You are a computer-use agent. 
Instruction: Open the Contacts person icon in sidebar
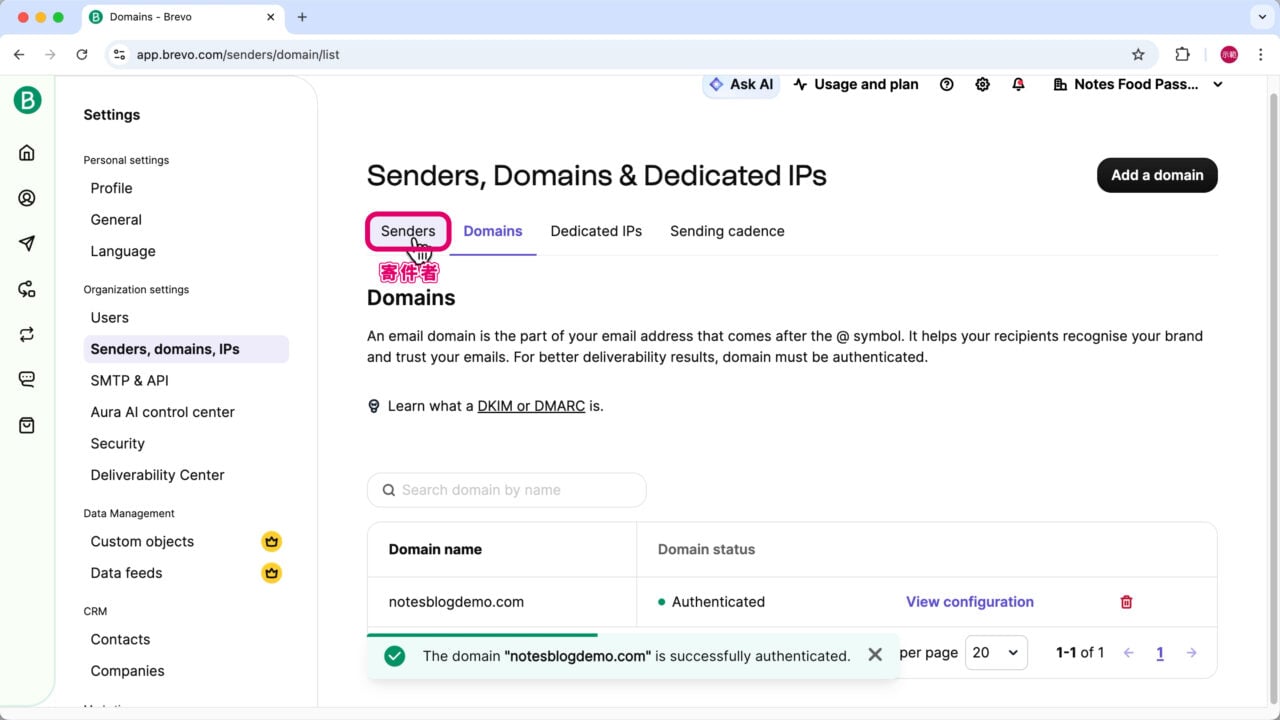[x=27, y=198]
